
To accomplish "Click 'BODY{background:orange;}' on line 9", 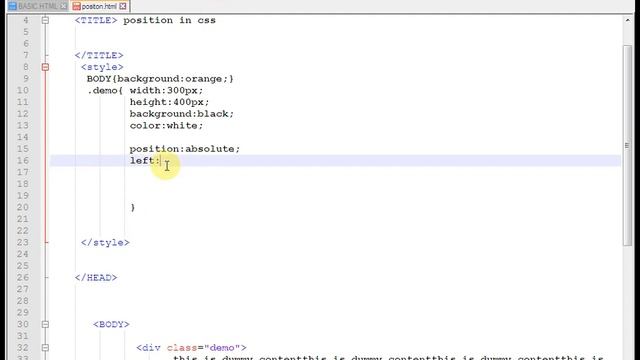I will point(160,79).
